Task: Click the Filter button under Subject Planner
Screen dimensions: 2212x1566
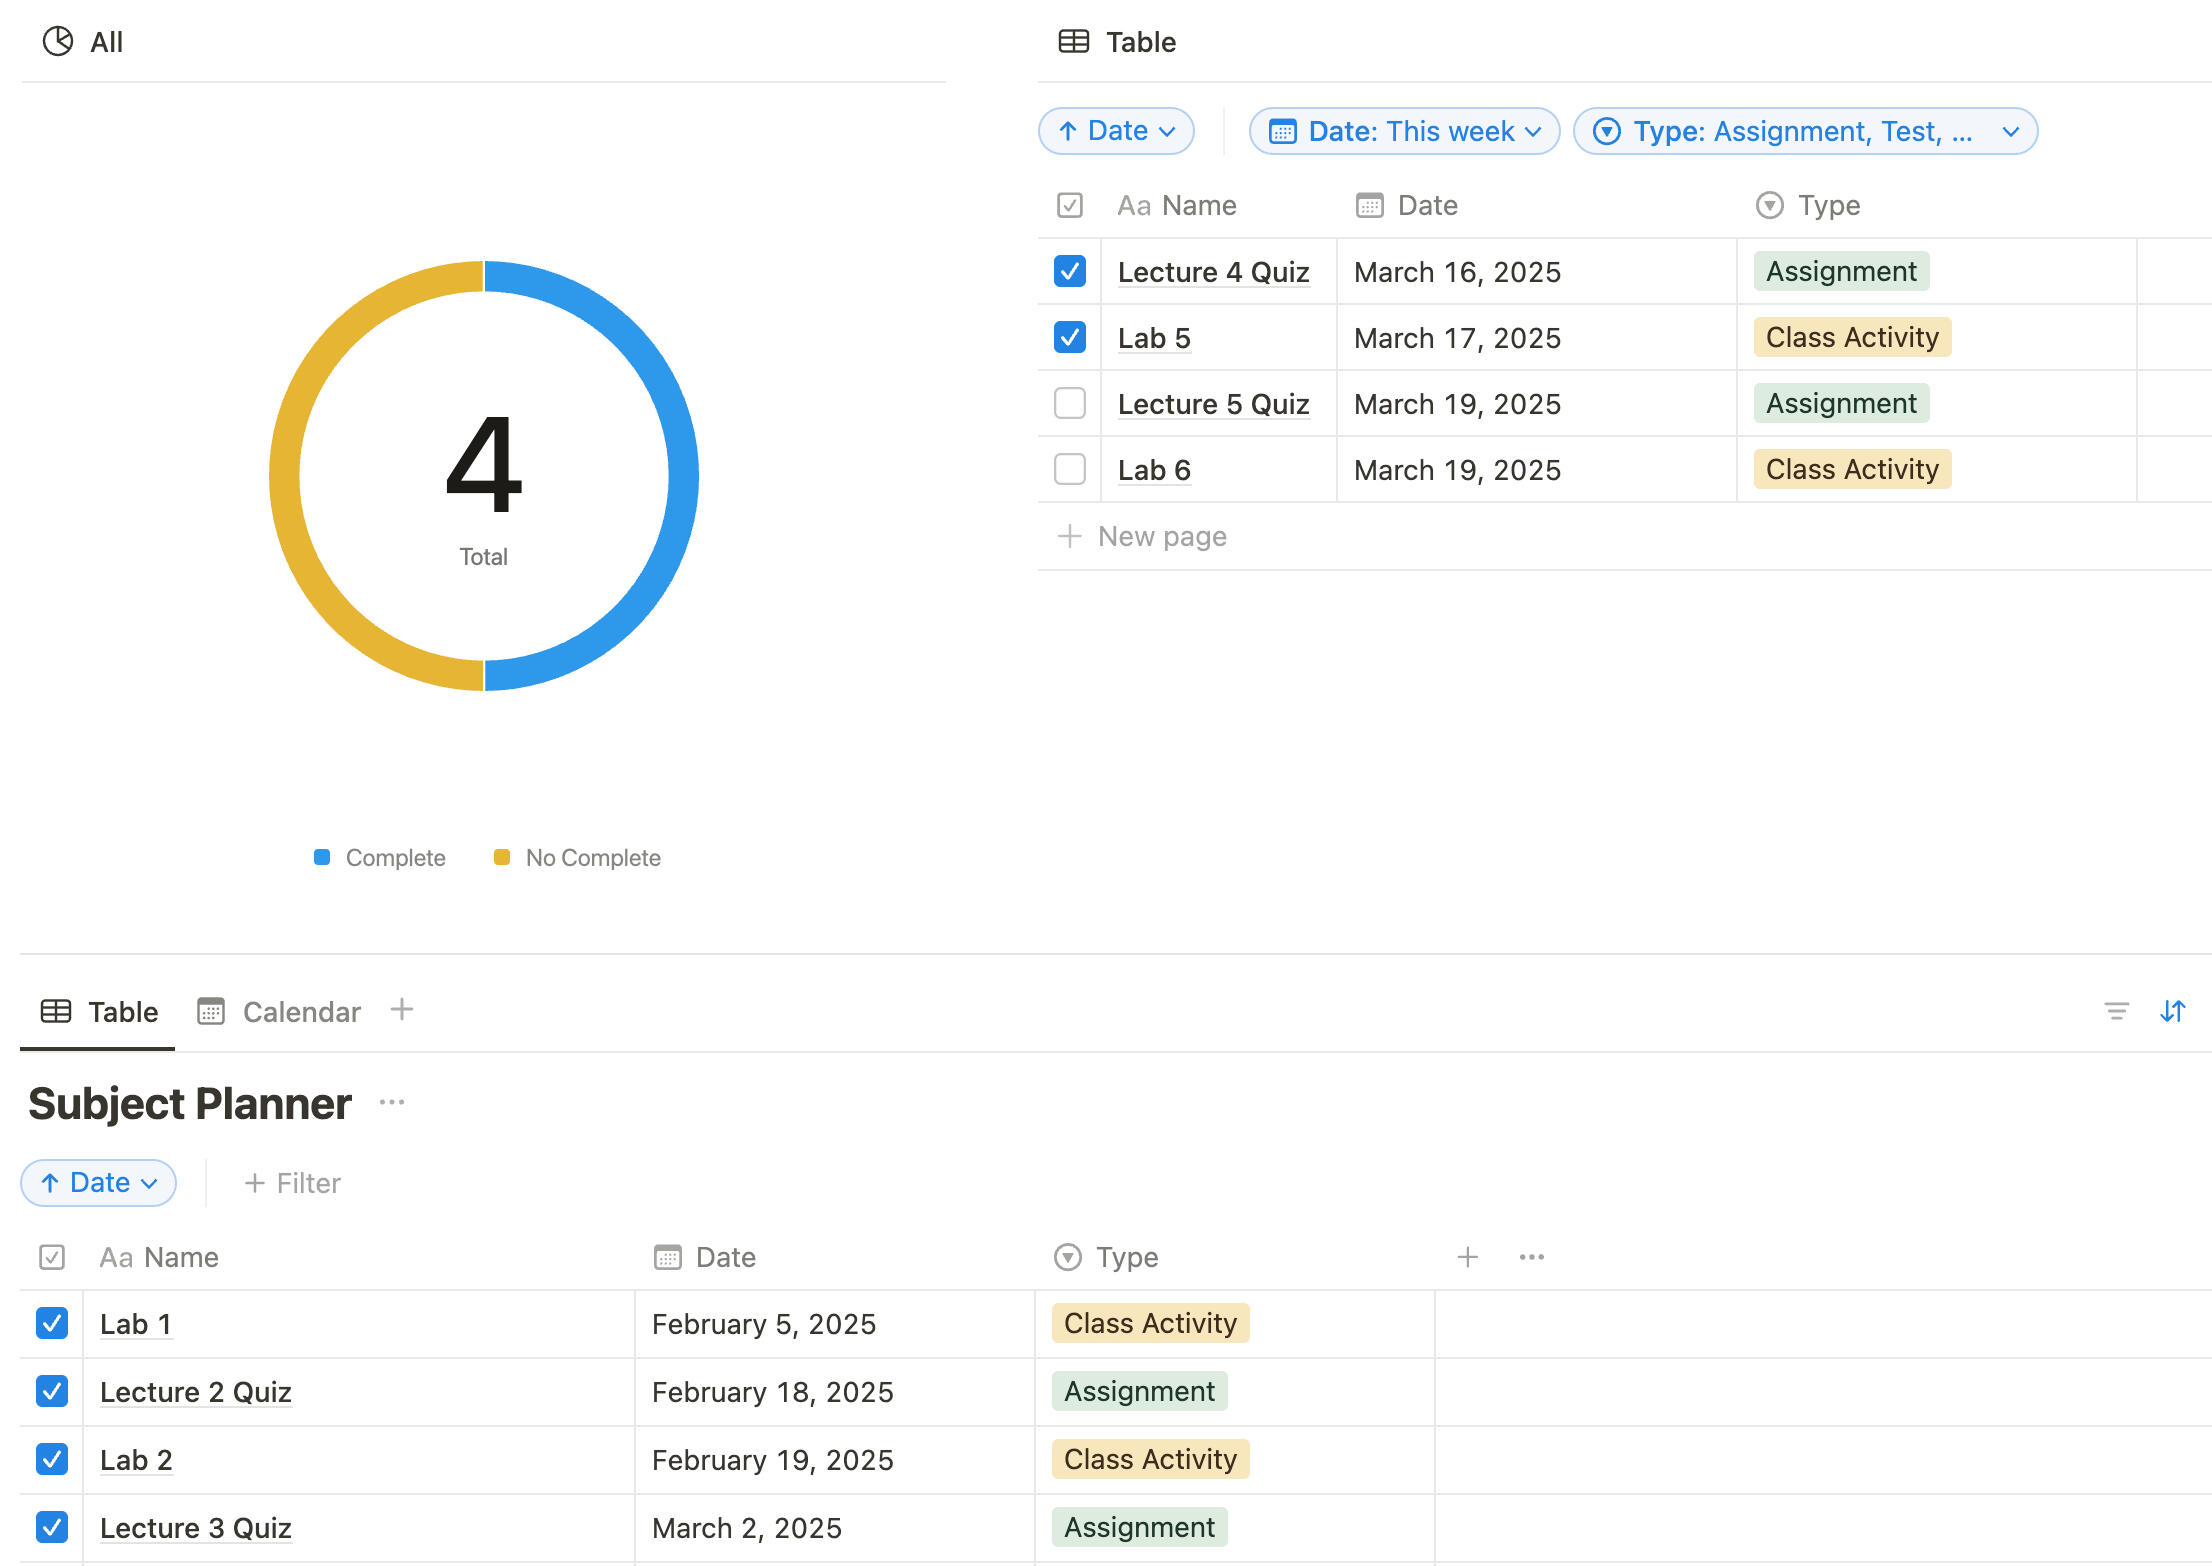Action: 293,1183
